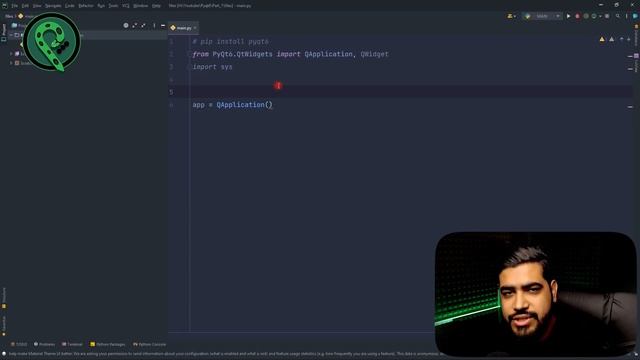Image resolution: width=640 pixels, height=360 pixels.
Task: Click the Material Theme status bar notification
Action: point(224,354)
